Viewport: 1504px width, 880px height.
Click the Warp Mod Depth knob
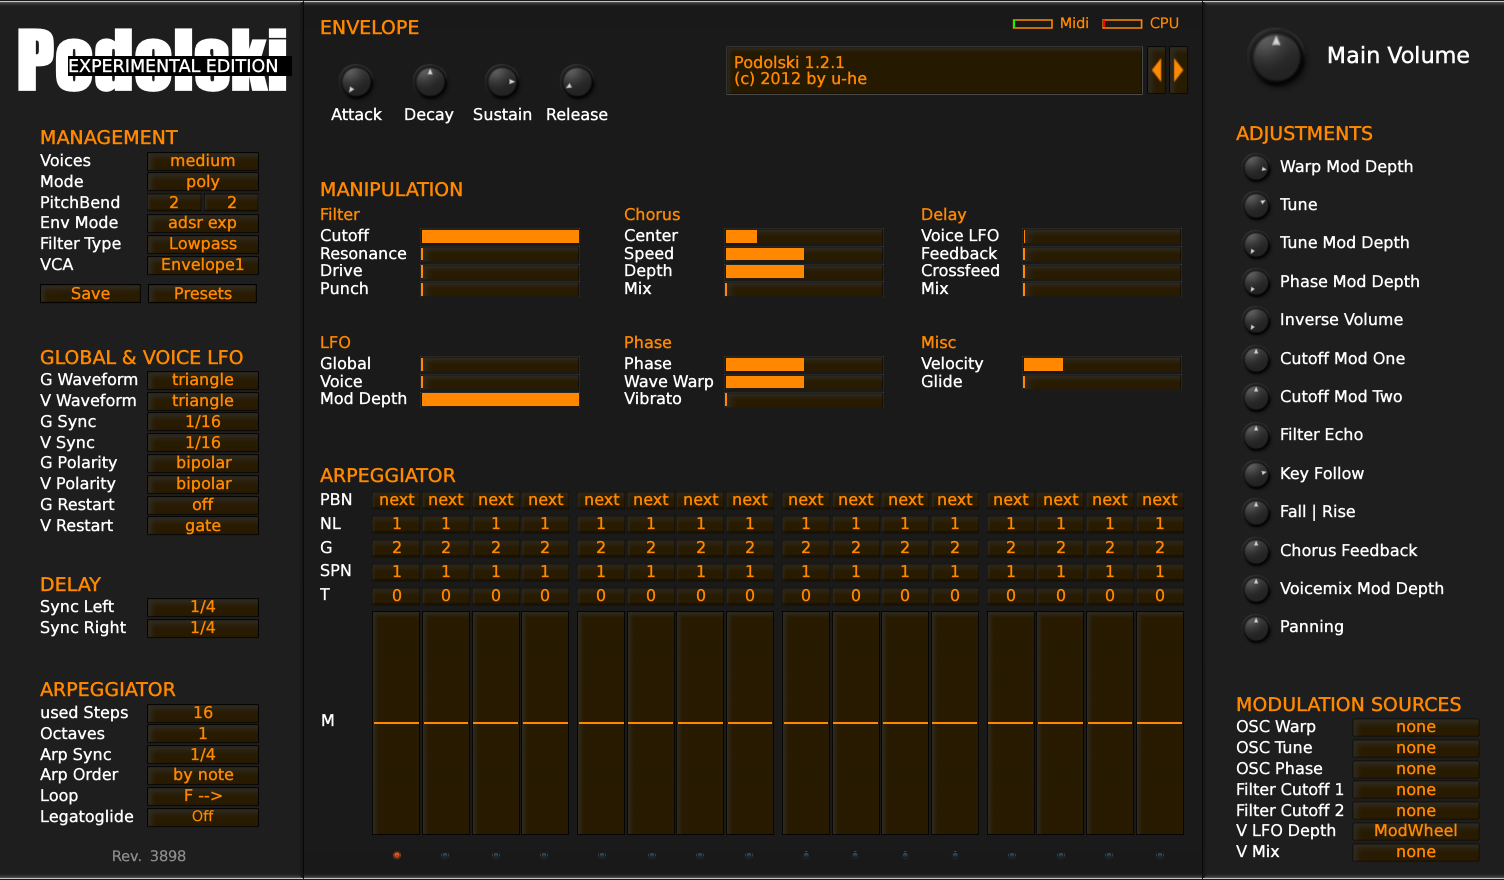tap(1256, 167)
